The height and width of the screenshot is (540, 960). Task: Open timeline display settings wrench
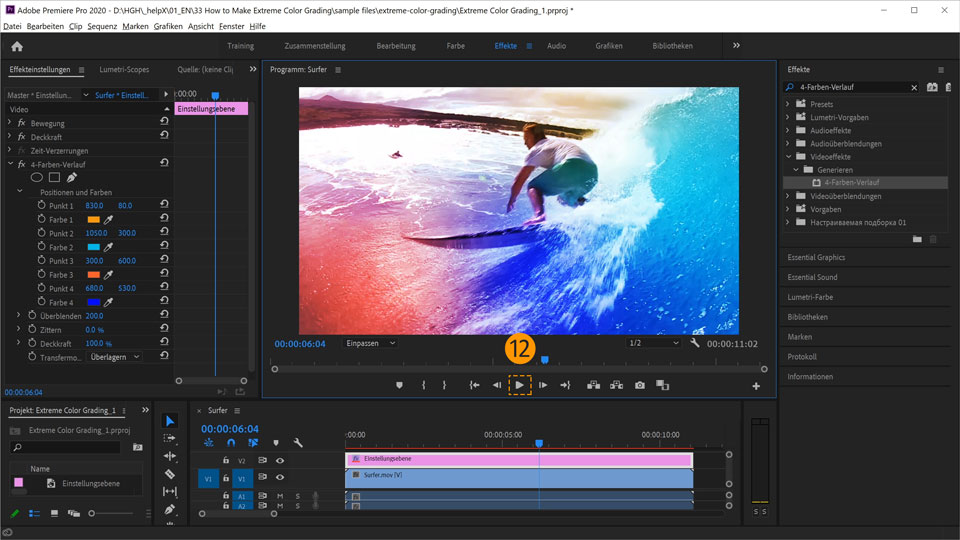298,443
